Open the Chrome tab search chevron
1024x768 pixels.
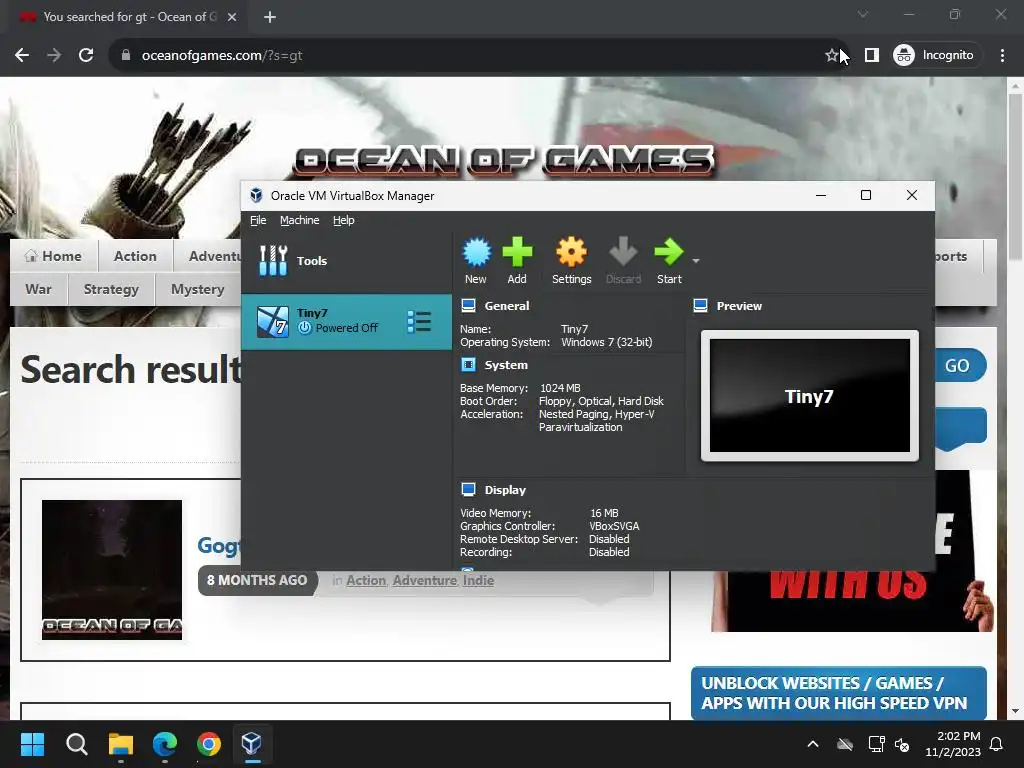(x=863, y=14)
